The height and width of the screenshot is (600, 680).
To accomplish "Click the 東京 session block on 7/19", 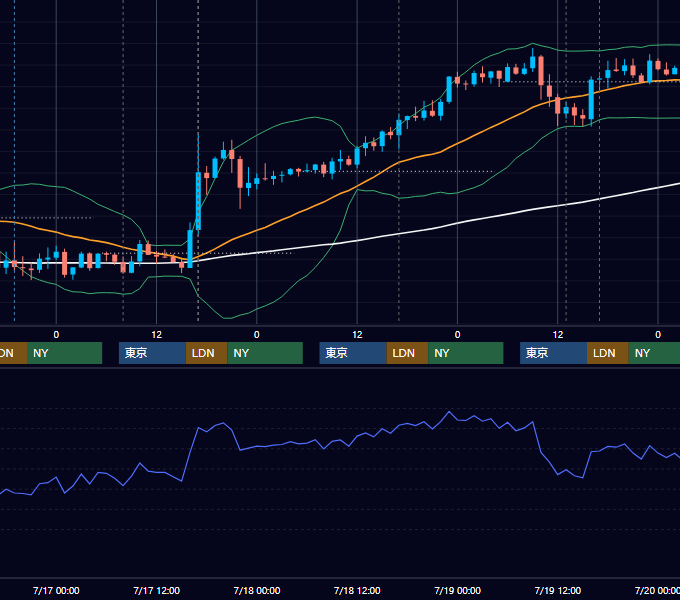I will click(553, 353).
